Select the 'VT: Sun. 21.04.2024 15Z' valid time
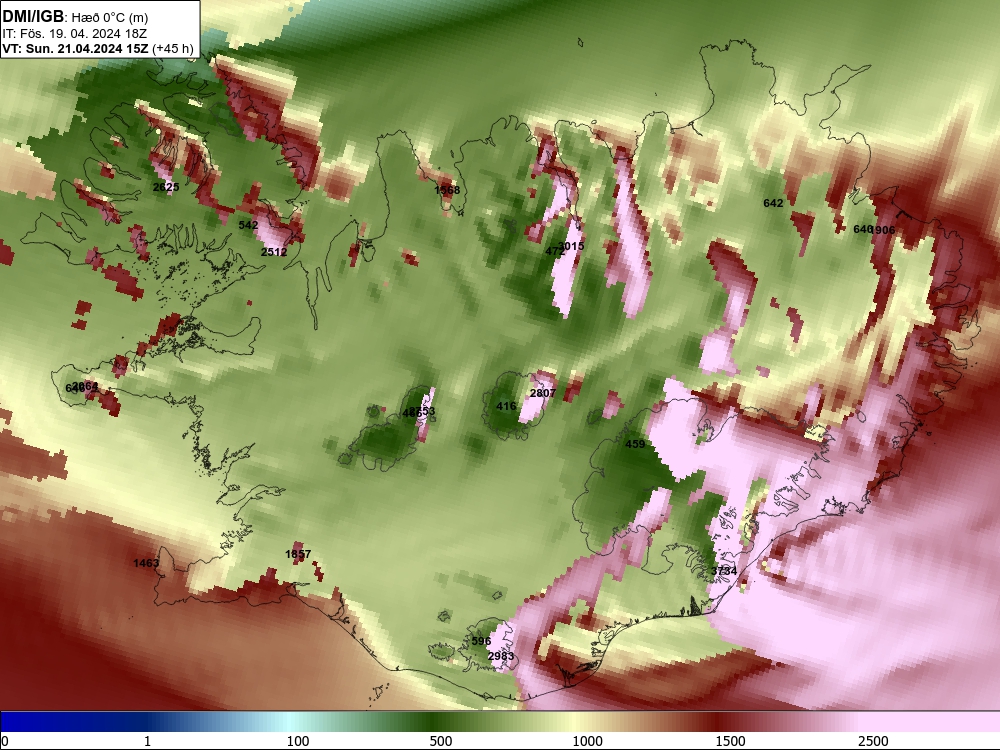1000x750 pixels. point(76,48)
